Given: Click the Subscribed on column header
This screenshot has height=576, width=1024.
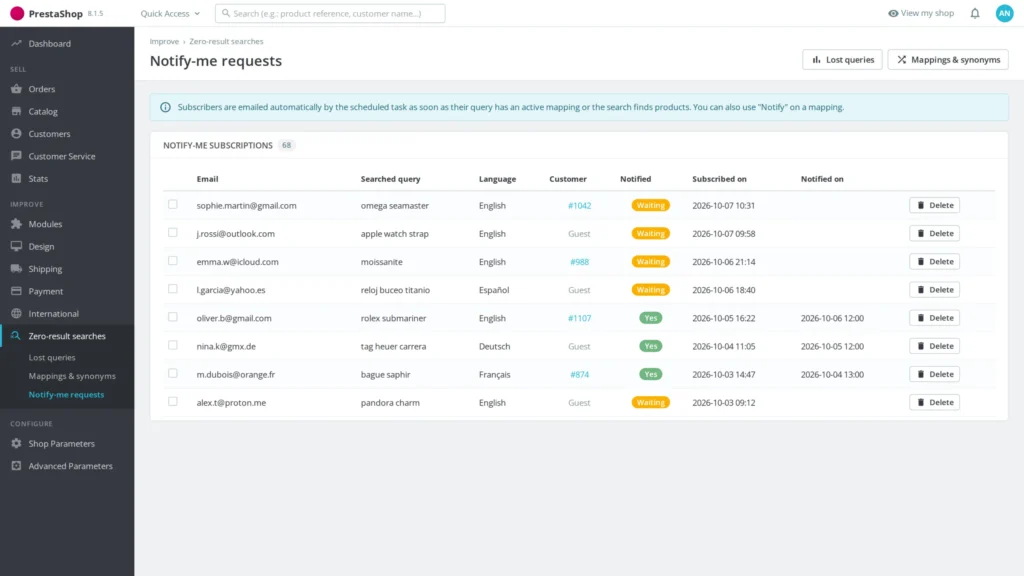Looking at the screenshot, I should tap(719, 179).
